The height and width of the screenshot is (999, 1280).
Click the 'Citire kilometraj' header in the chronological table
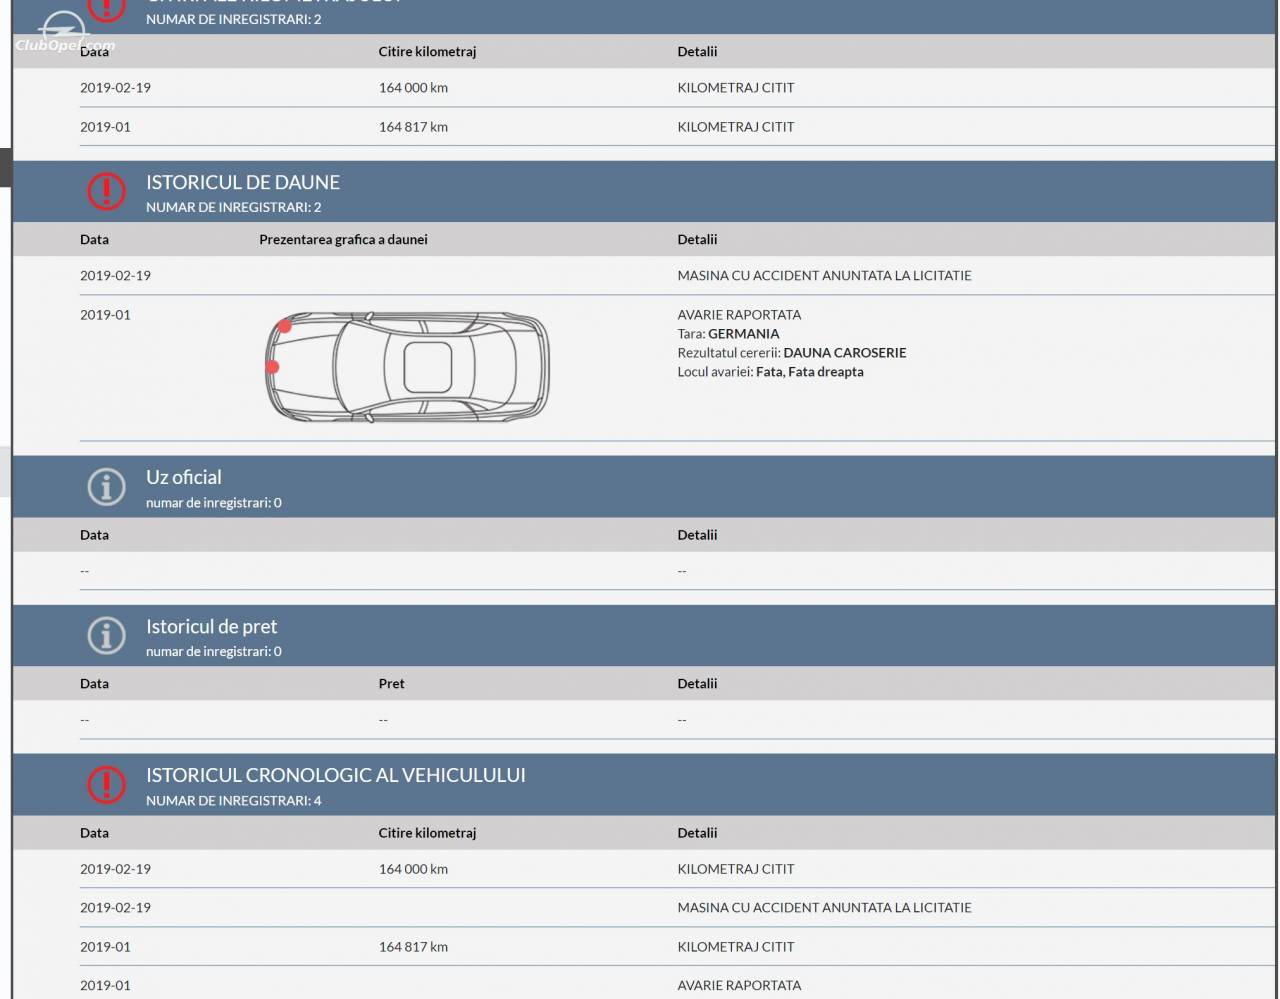point(427,832)
